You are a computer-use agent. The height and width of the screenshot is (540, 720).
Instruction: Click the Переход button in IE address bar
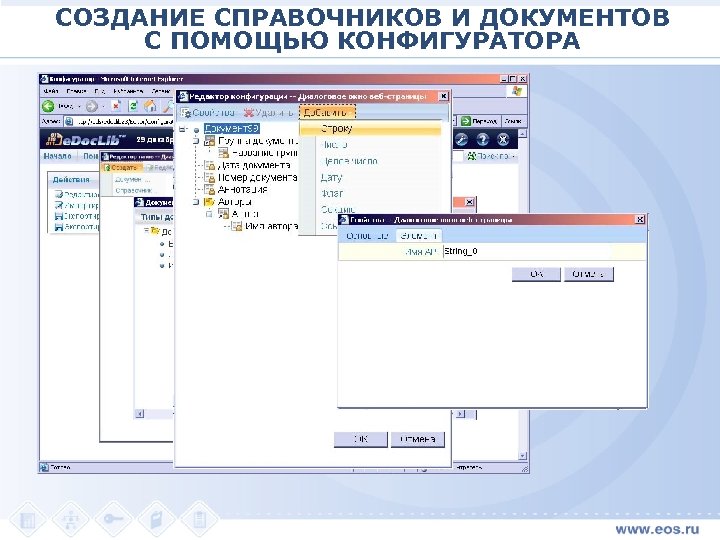pos(480,121)
